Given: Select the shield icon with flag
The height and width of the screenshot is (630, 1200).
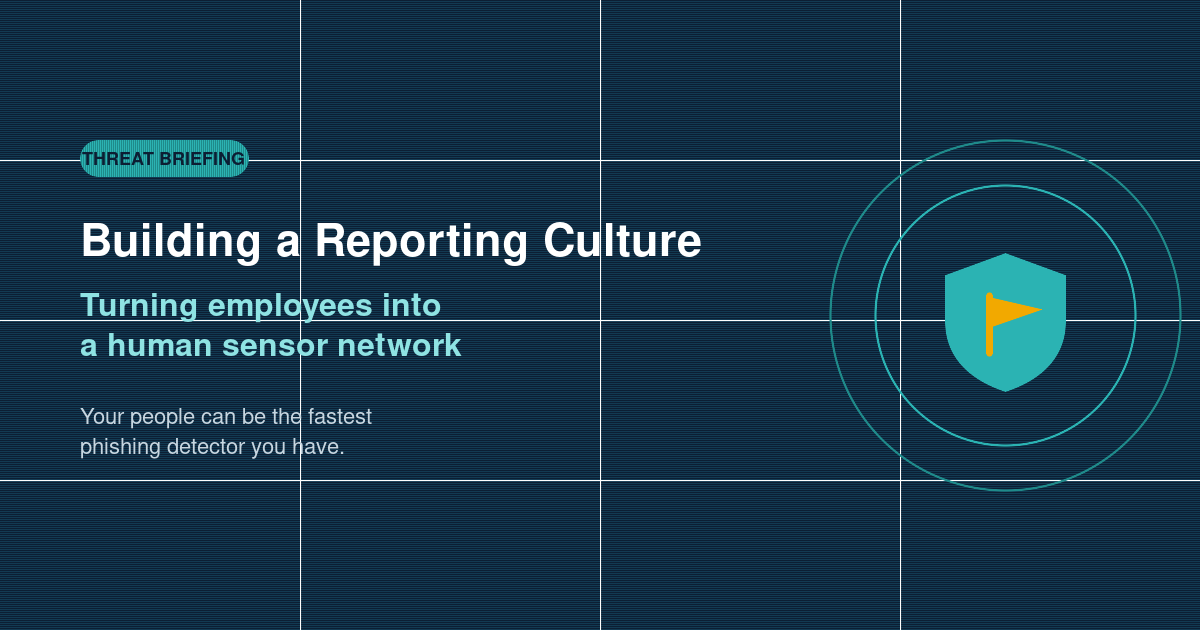Looking at the screenshot, I should 1005,322.
